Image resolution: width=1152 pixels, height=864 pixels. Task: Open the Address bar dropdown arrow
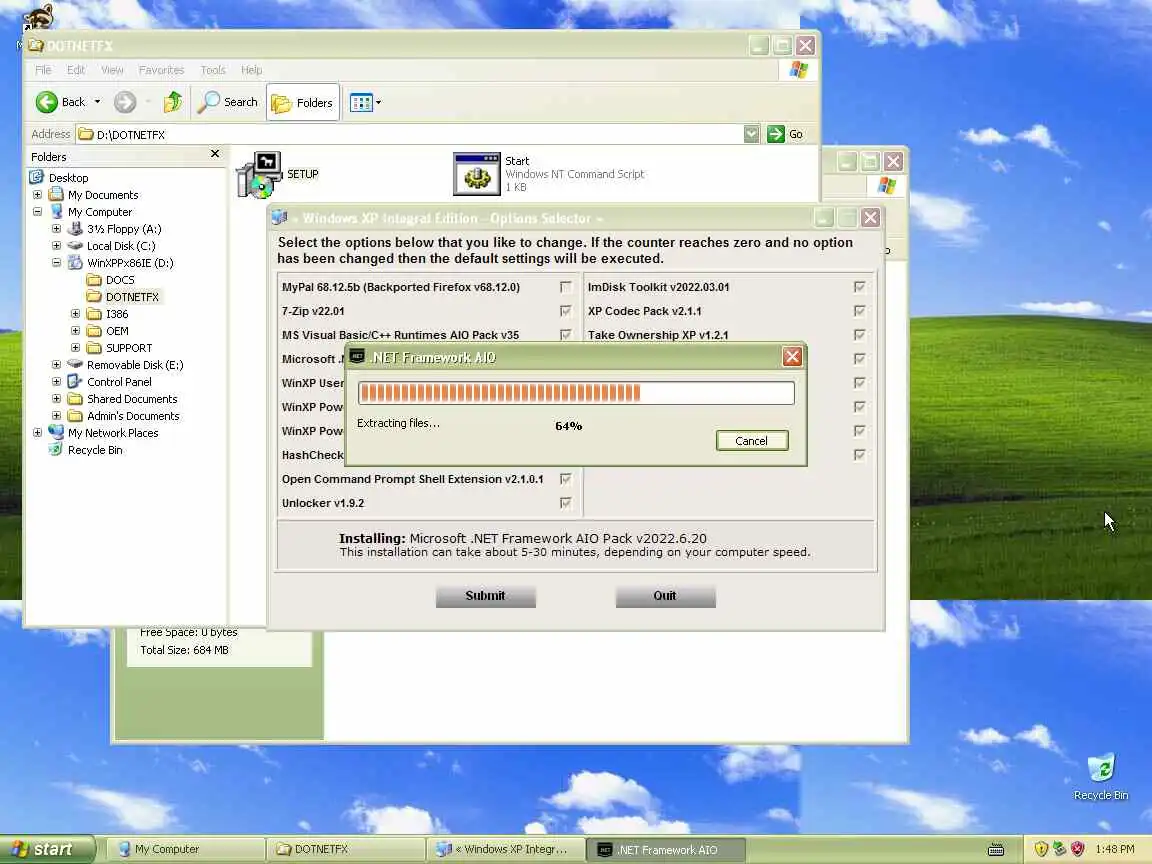point(751,134)
